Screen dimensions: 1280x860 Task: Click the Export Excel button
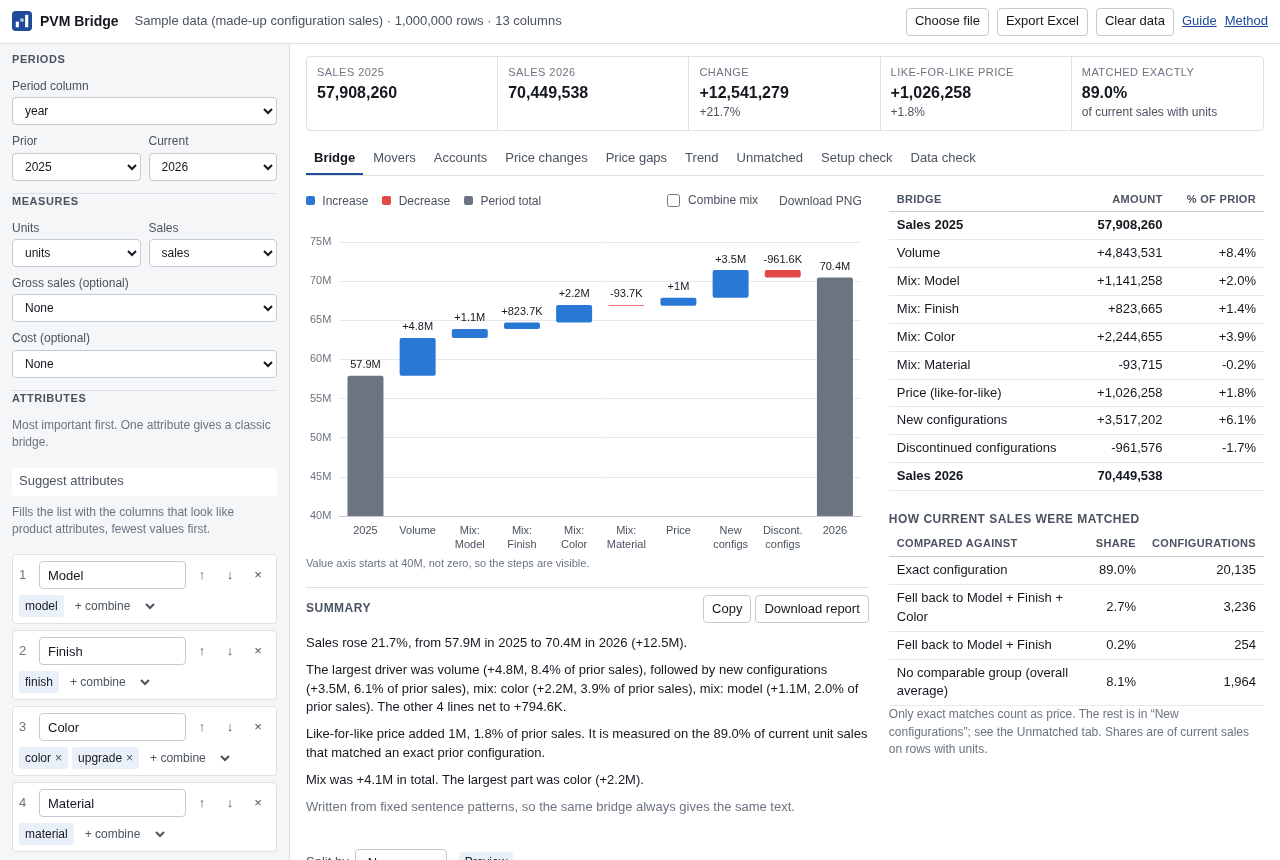(1042, 22)
